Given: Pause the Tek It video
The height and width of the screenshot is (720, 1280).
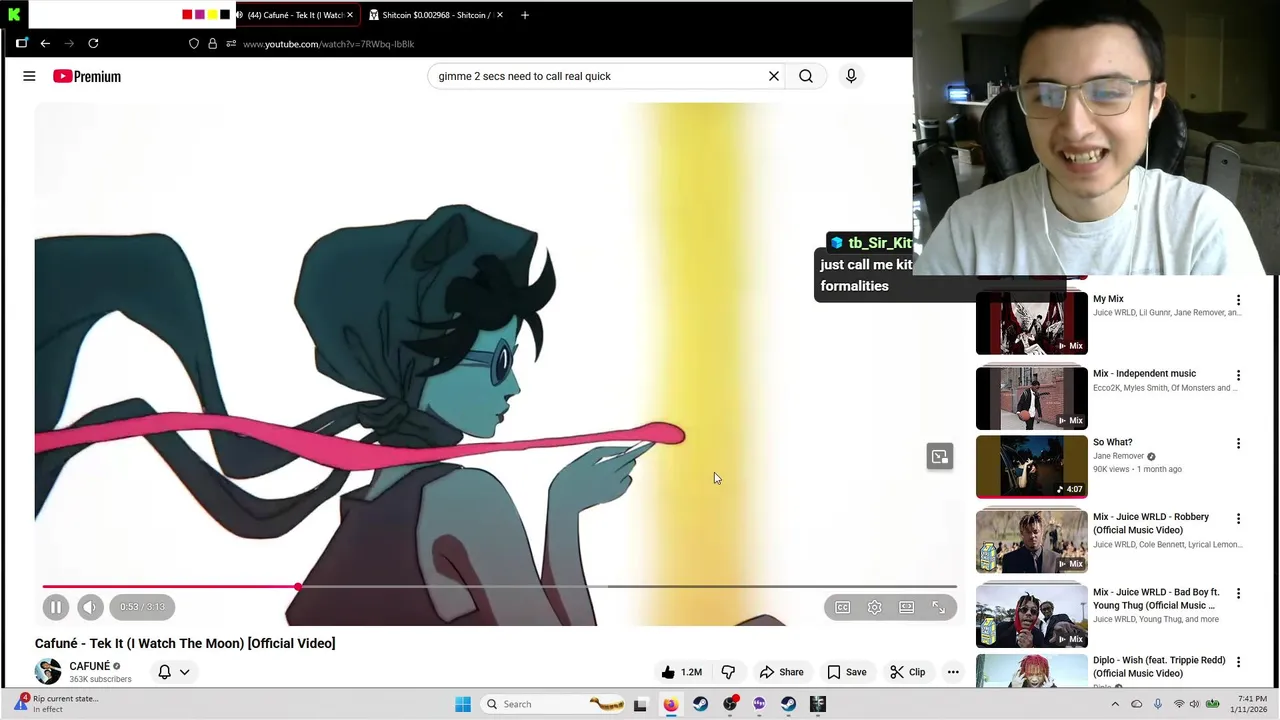Looking at the screenshot, I should click(x=56, y=607).
